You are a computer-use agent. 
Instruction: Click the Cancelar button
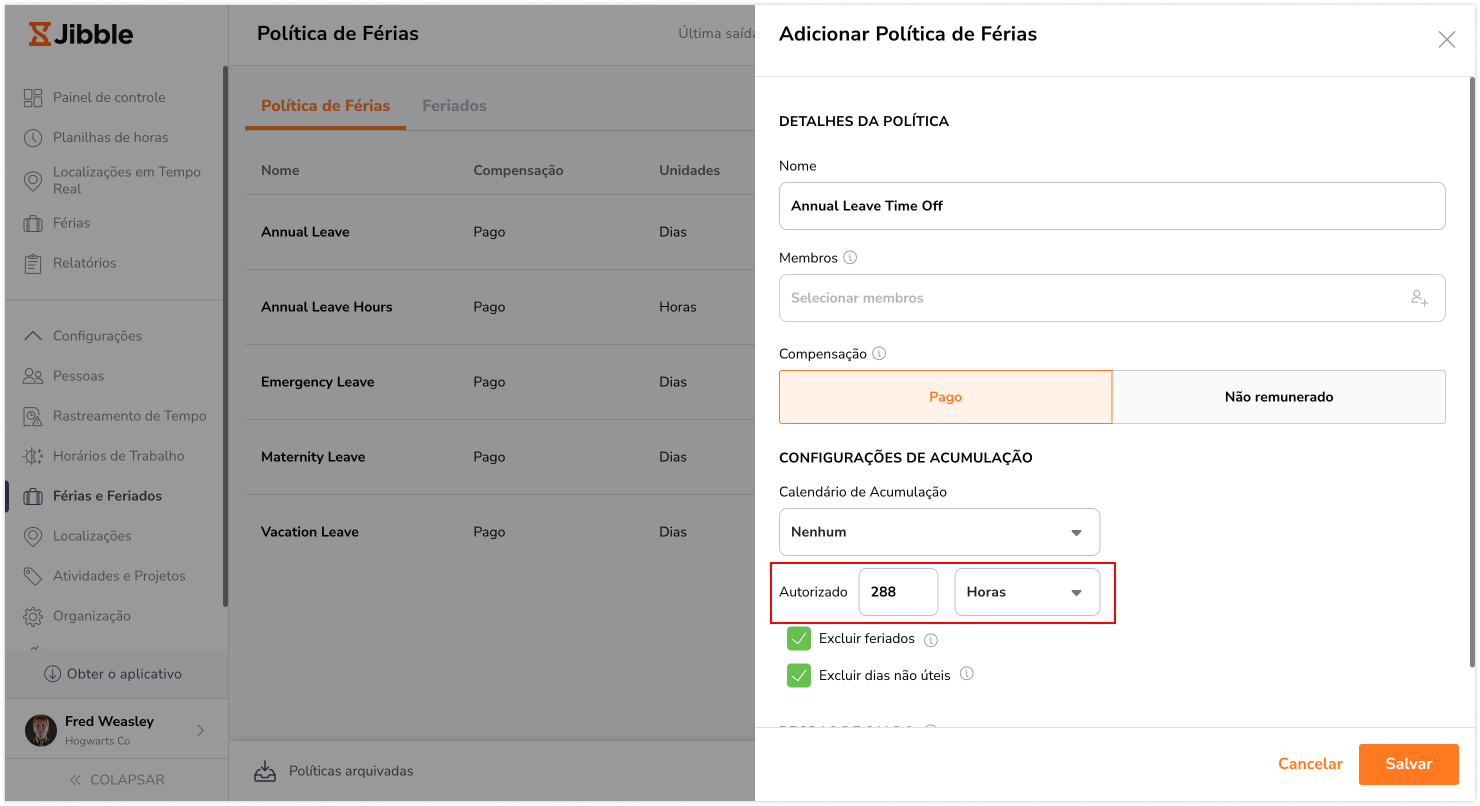point(1310,764)
